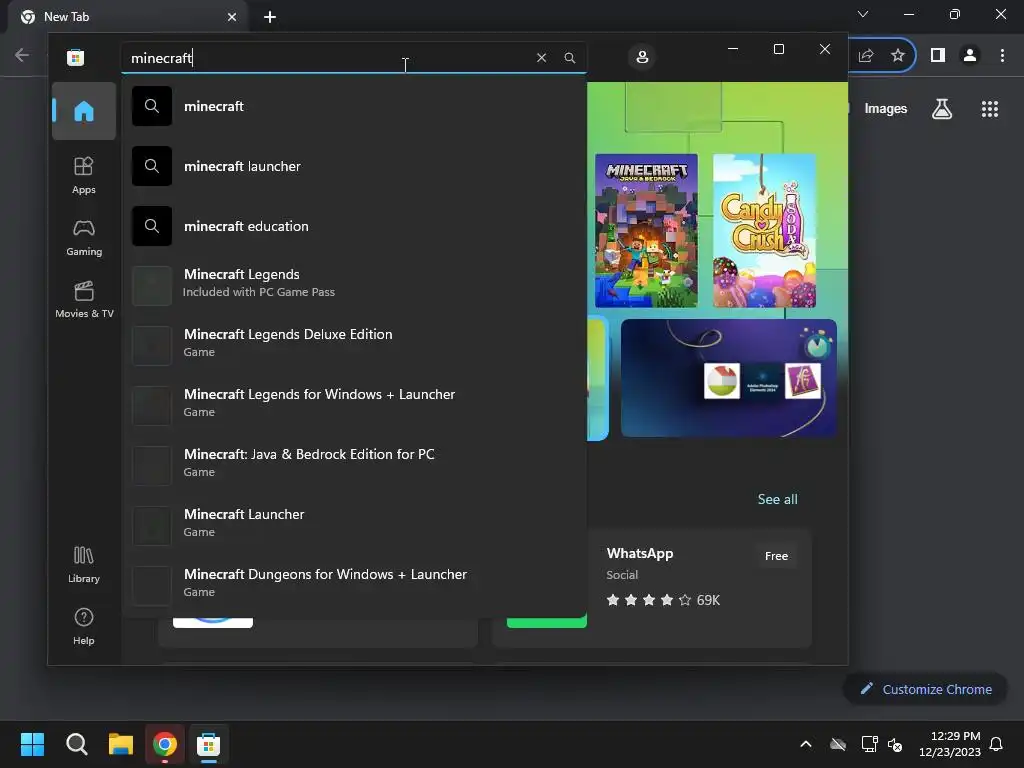Open the taskbar network icon

tap(869, 744)
